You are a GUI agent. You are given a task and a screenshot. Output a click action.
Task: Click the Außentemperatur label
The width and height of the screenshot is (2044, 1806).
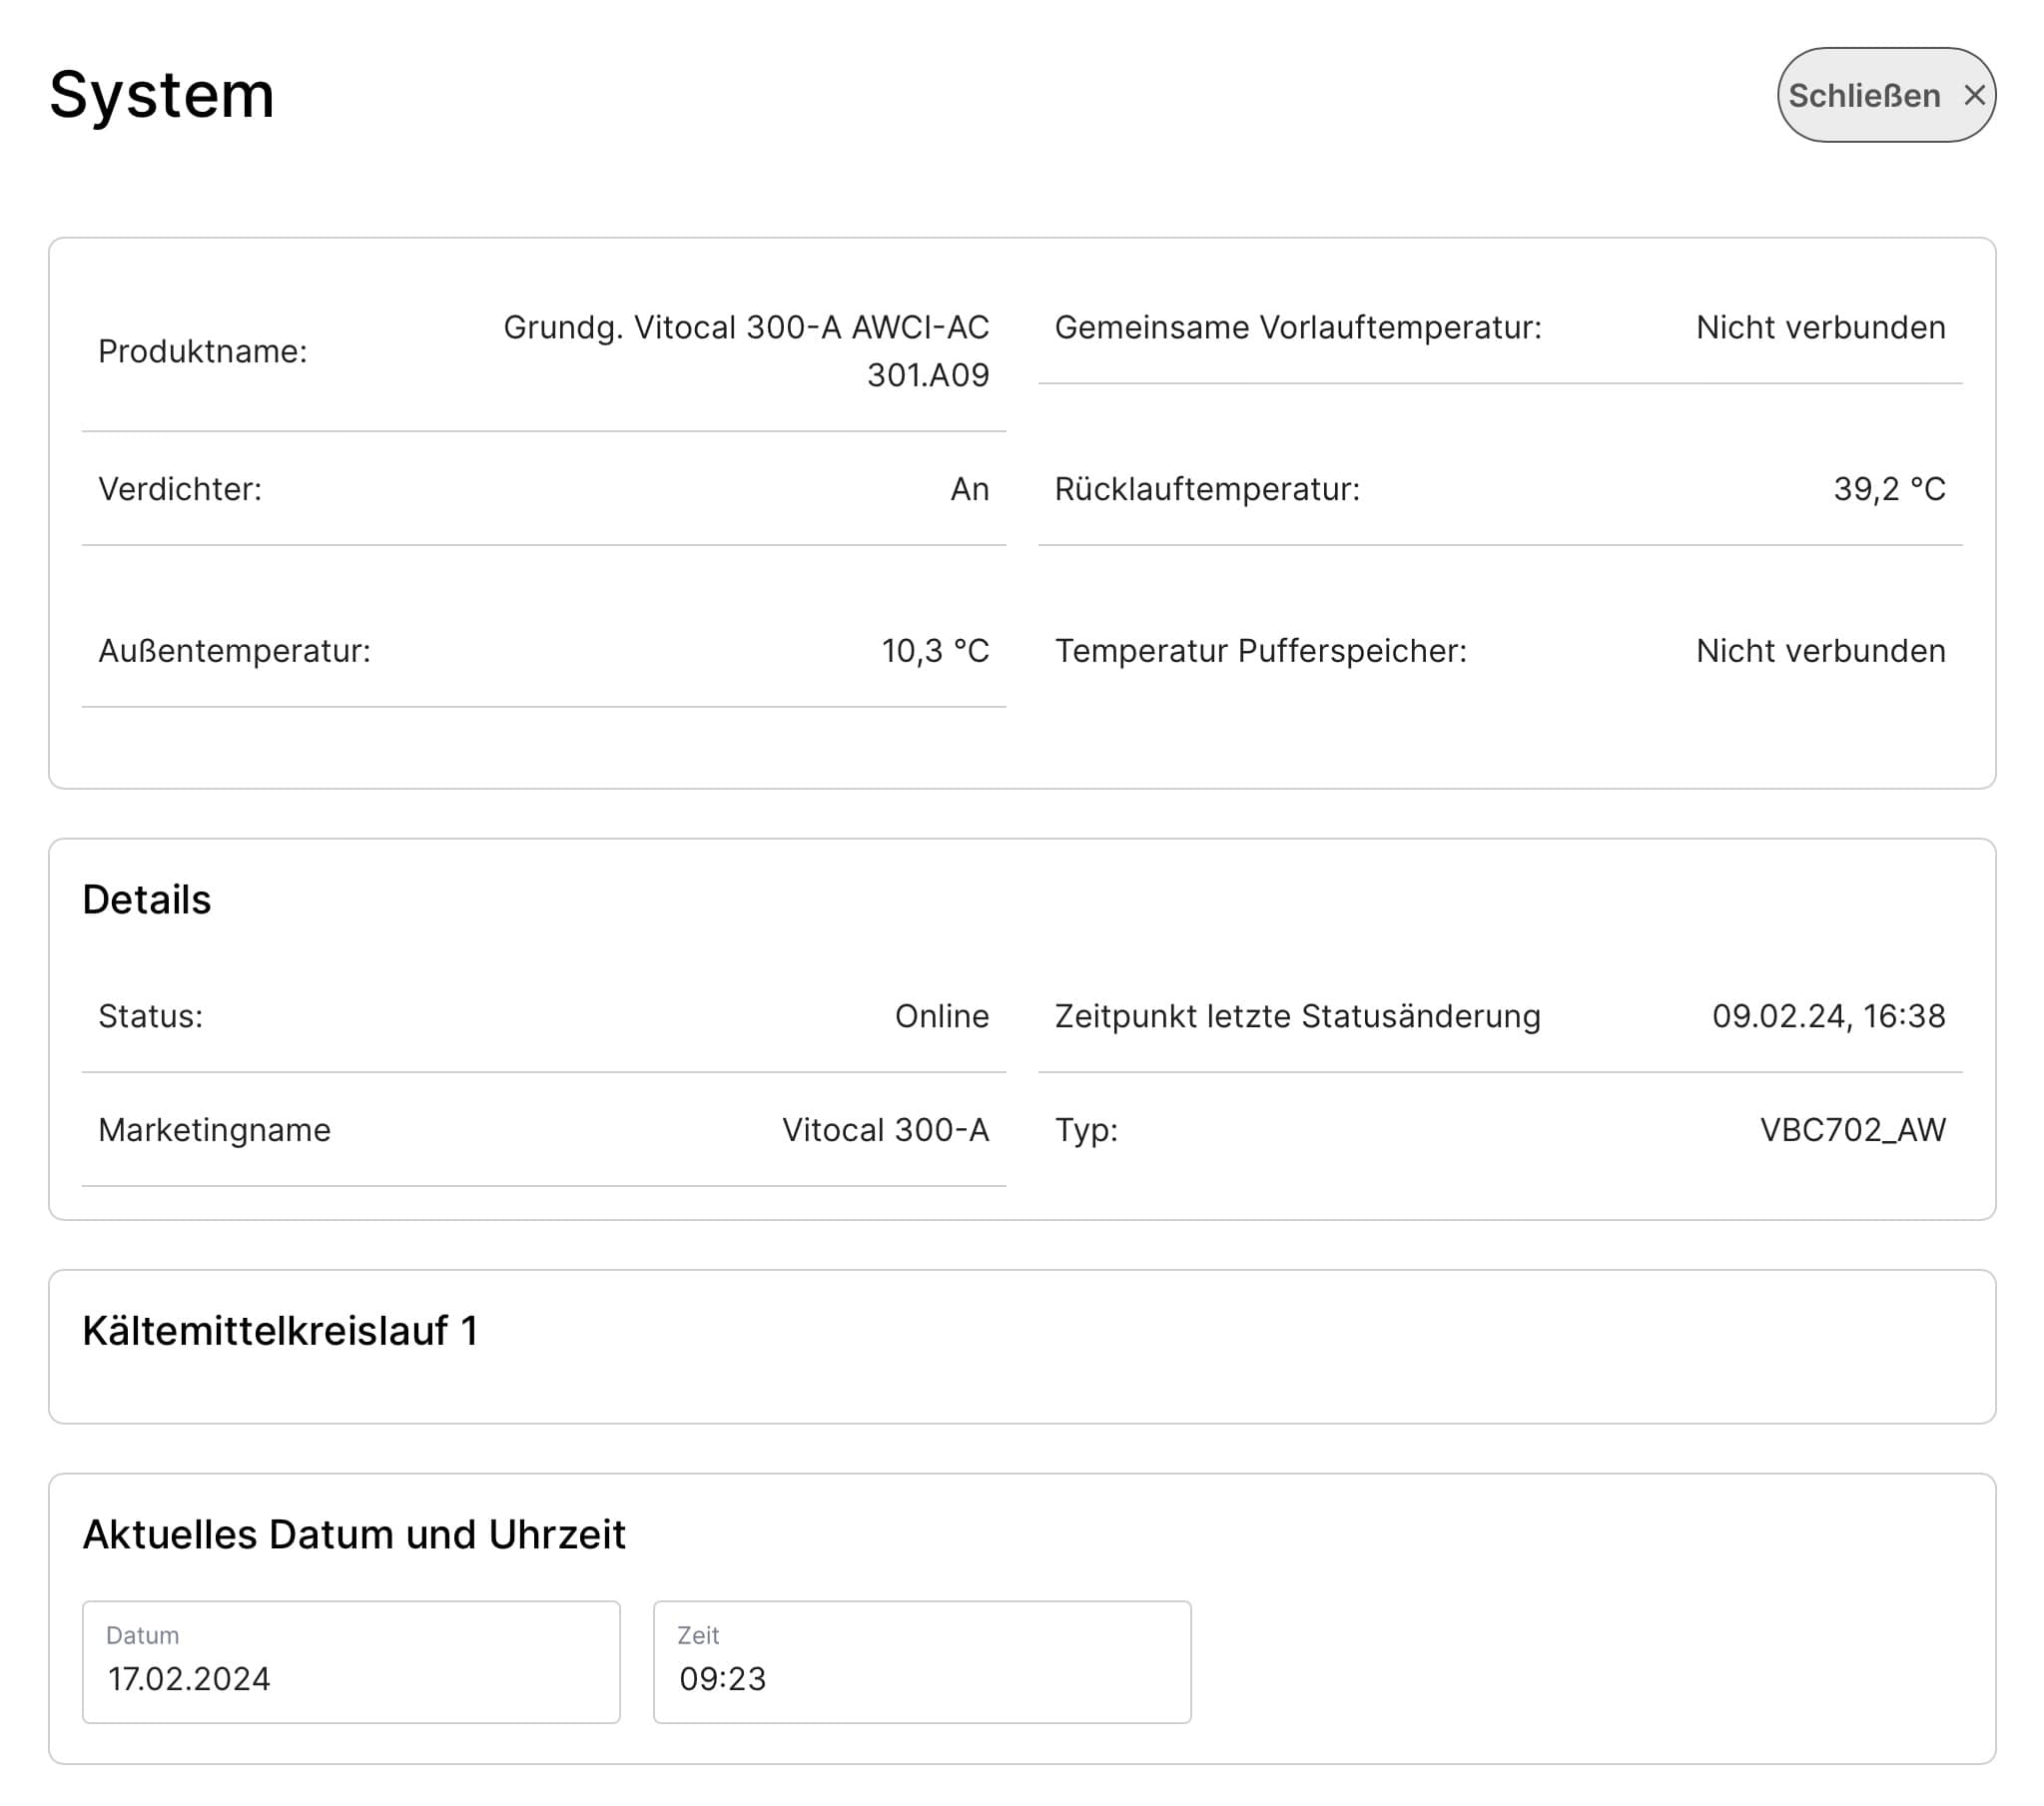(235, 651)
